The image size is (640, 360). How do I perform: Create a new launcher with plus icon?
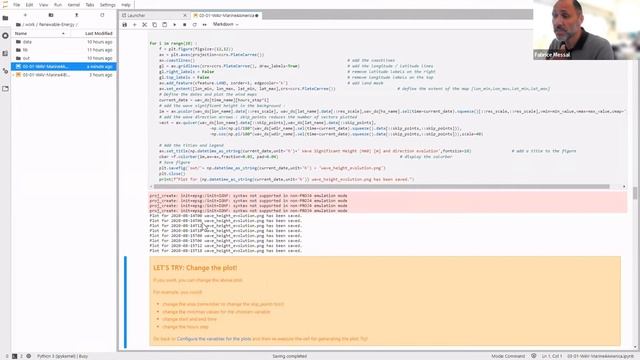25,15
